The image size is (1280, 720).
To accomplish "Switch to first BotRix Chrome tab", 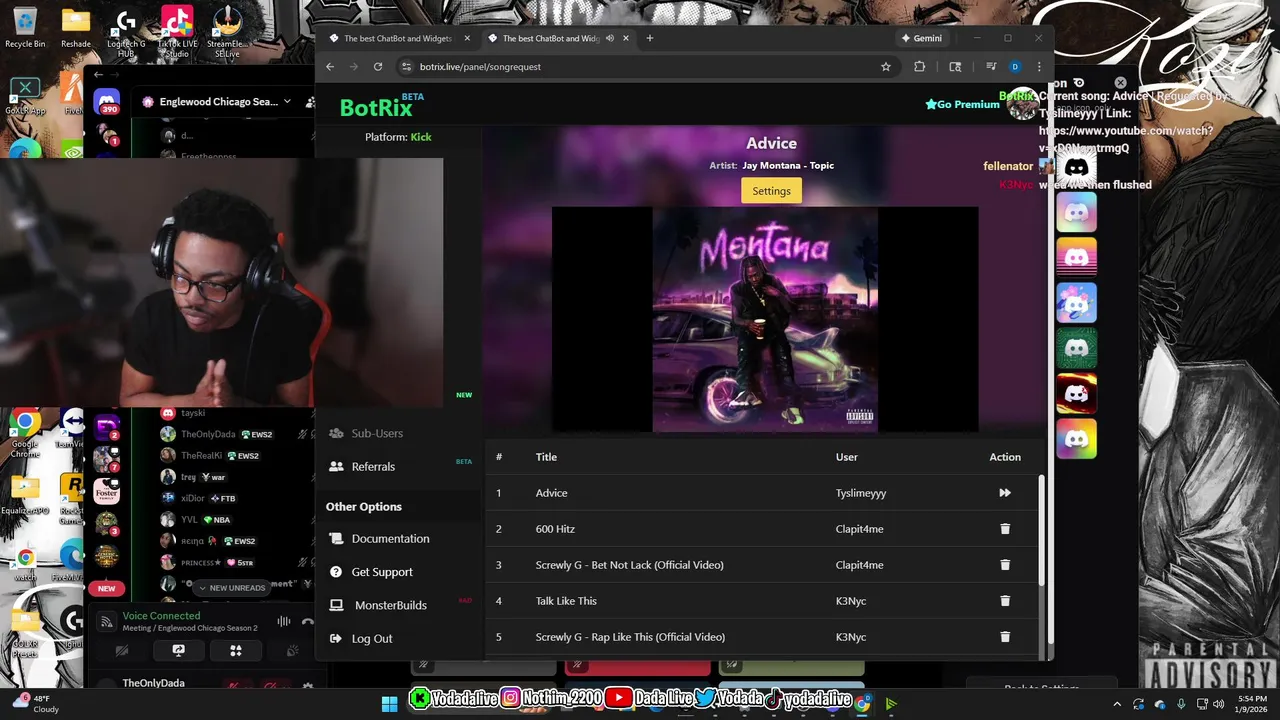I will click(x=398, y=38).
